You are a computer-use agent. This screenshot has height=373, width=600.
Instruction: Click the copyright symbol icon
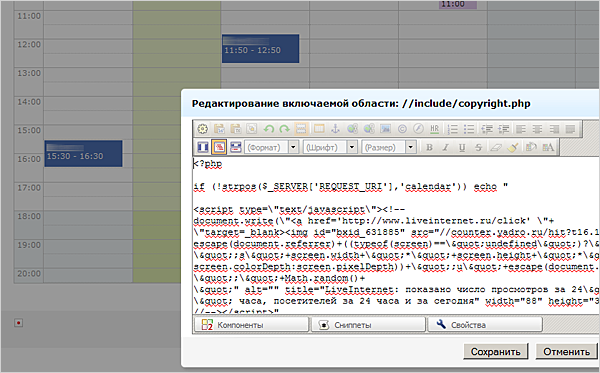pyautogui.click(x=402, y=129)
